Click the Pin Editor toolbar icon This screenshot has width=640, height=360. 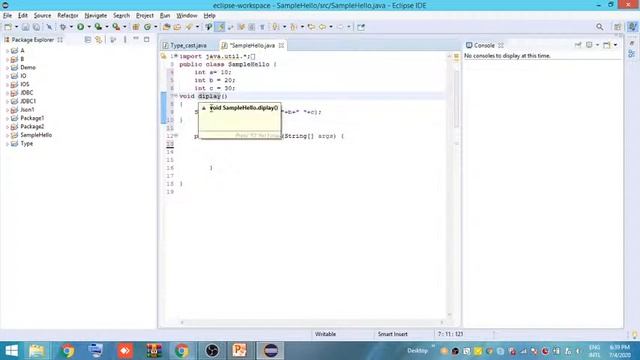361,27
